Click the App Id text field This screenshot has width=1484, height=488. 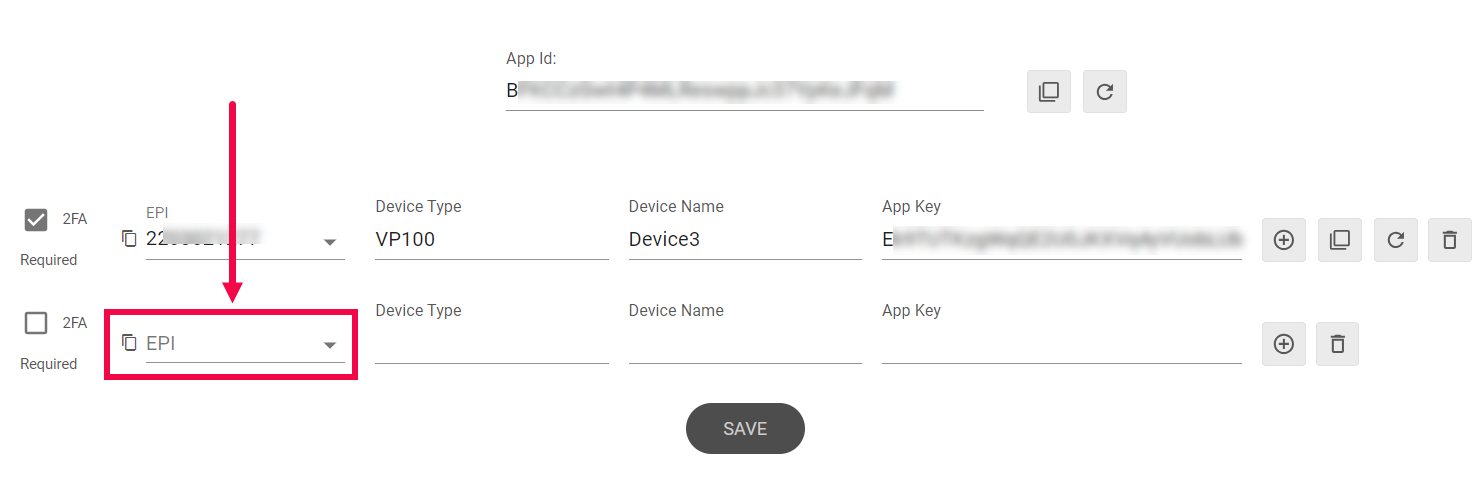(744, 91)
